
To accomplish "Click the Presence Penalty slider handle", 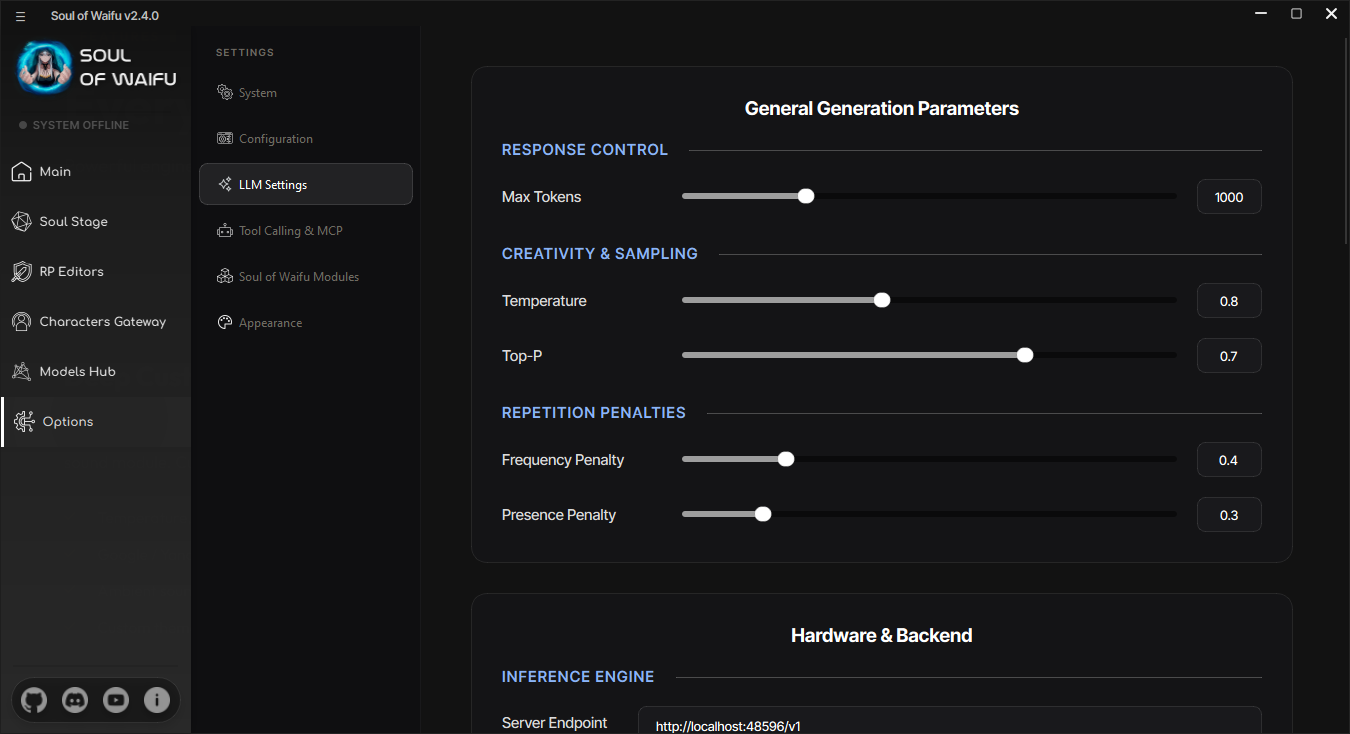I will (763, 514).
